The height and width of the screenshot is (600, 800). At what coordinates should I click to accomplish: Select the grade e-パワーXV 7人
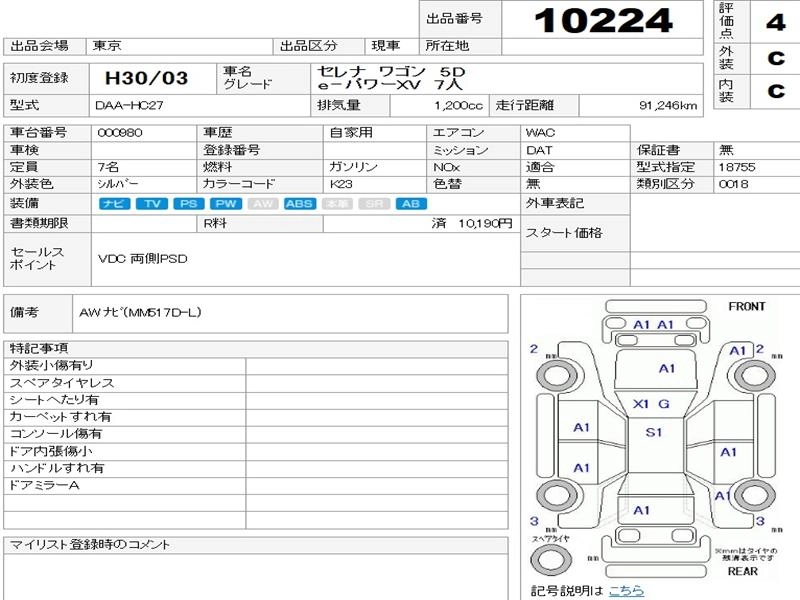pos(390,84)
